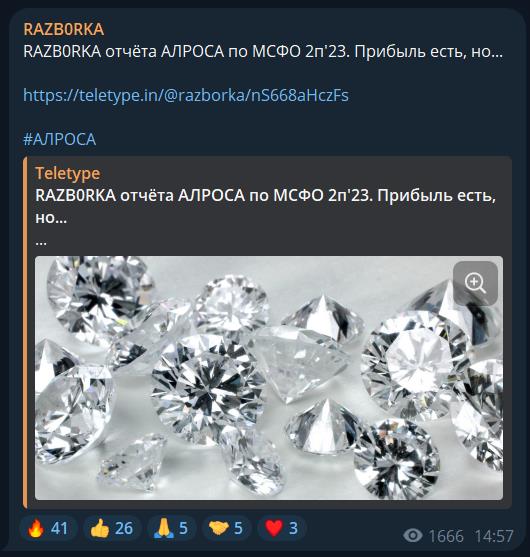Screen dimensions: 530x557
Task: Click the 41 count on the fire reaction
Action: (59, 529)
